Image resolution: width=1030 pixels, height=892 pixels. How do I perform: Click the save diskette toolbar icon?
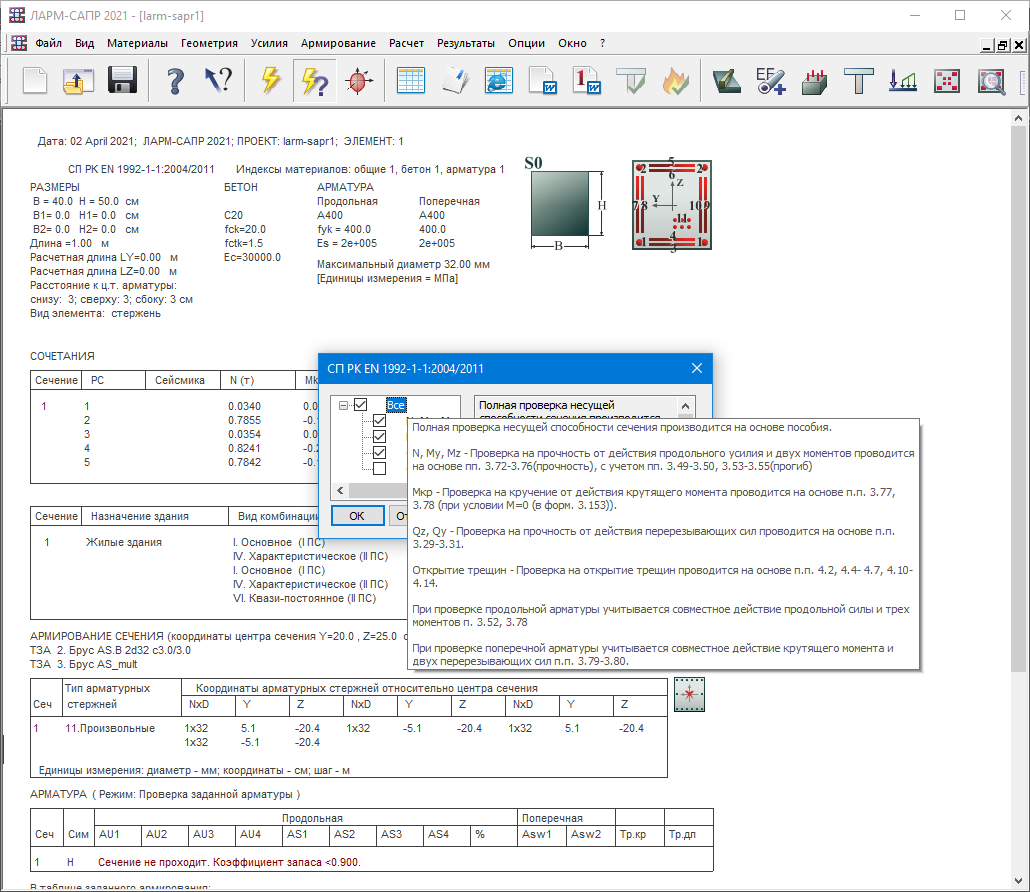coord(122,81)
